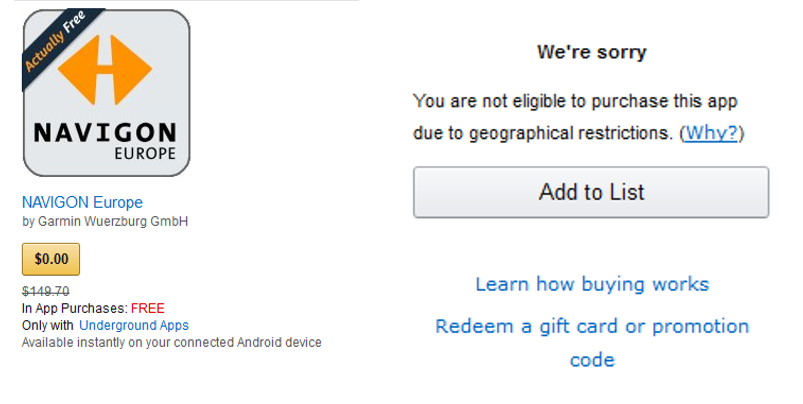Viewport: 803px width, 404px height.
Task: Open Redeem a gift card or promotion code
Action: (x=592, y=343)
